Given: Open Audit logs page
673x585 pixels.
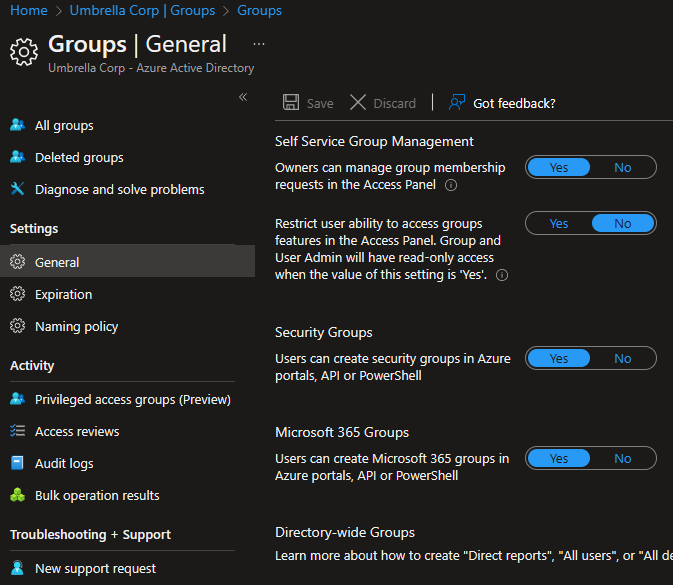Looking at the screenshot, I should point(127,463).
